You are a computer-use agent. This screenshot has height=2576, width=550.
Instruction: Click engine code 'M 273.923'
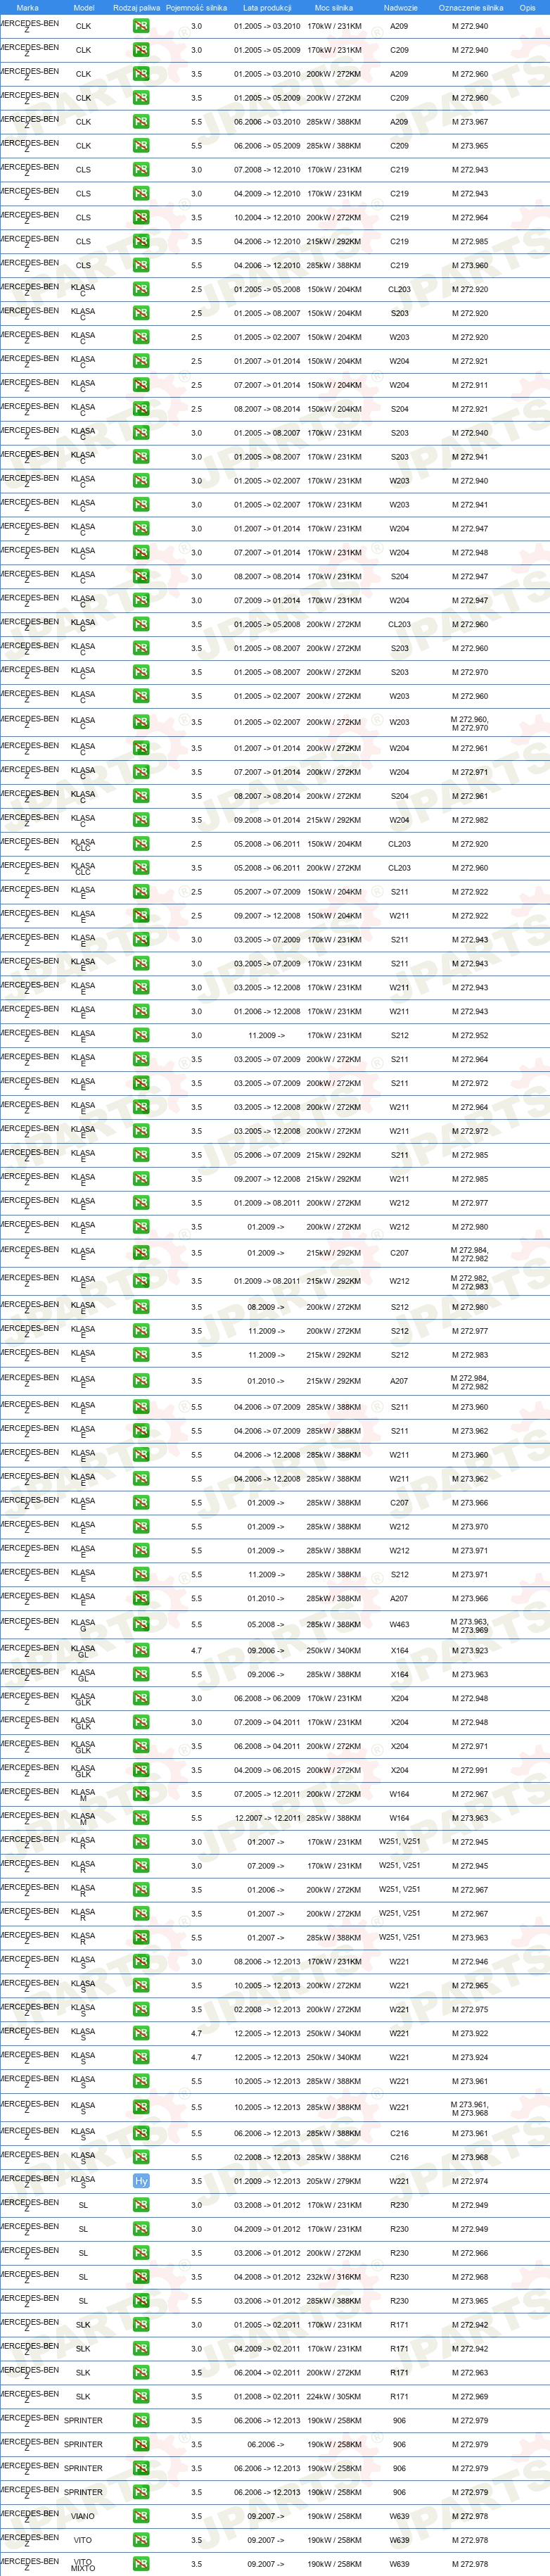(x=470, y=1651)
